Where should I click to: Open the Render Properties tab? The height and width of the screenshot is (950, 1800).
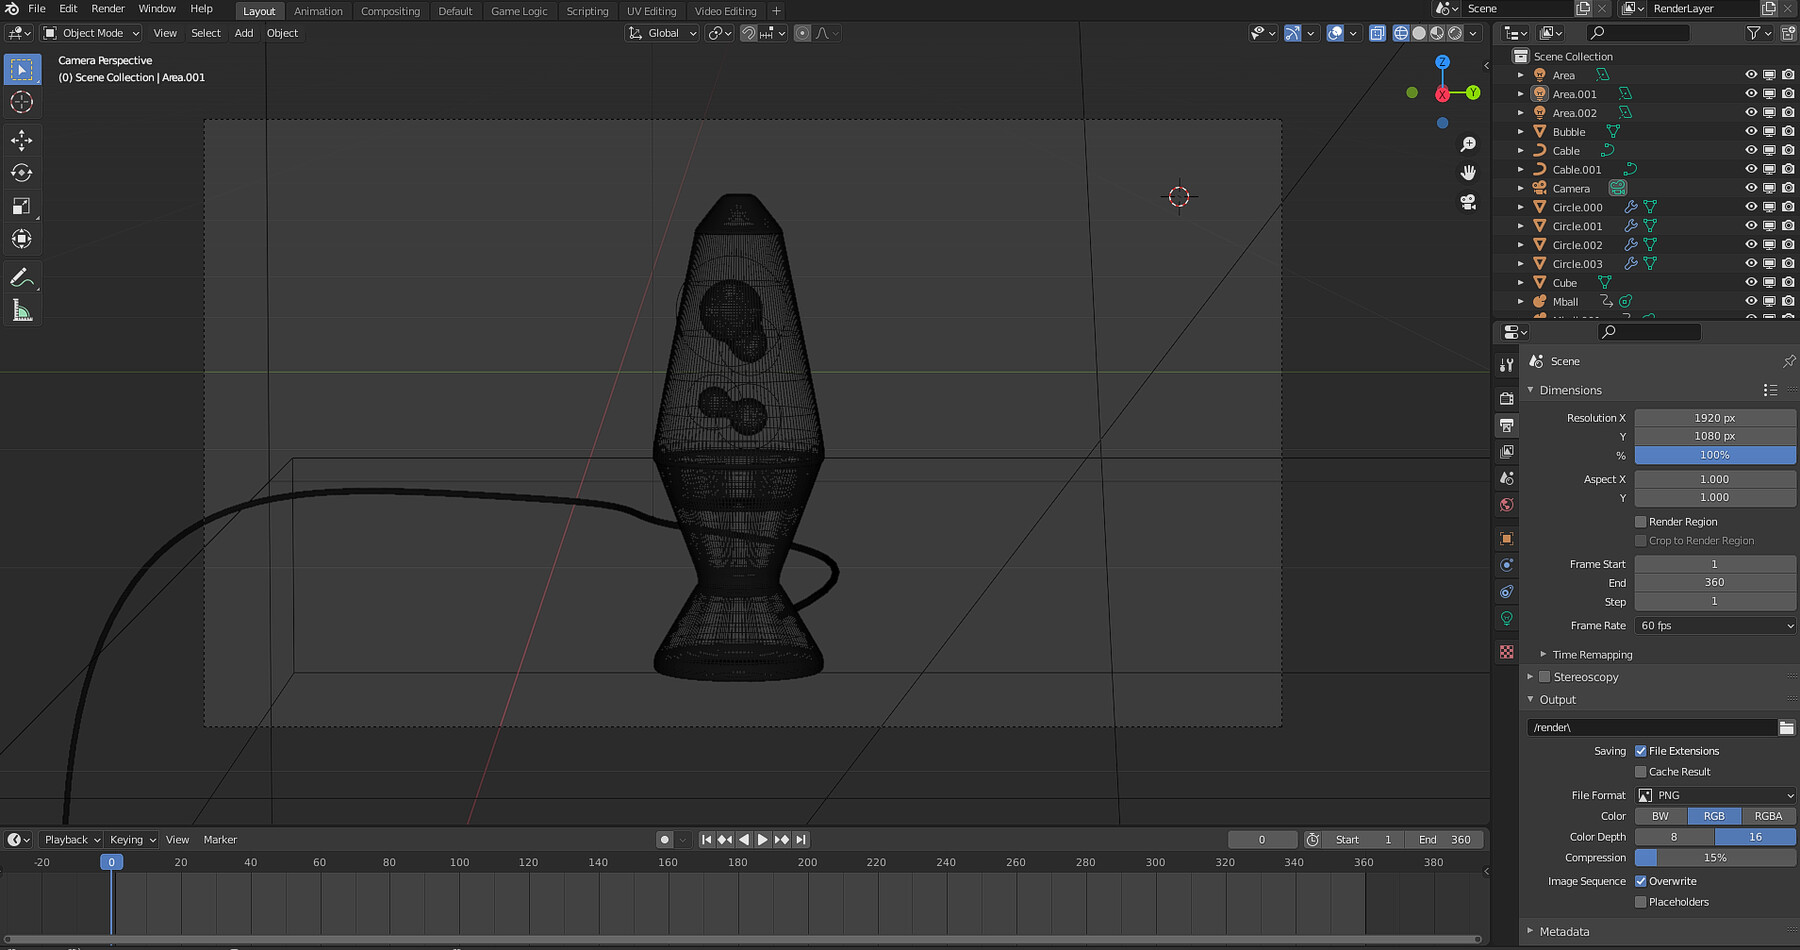(x=1507, y=398)
